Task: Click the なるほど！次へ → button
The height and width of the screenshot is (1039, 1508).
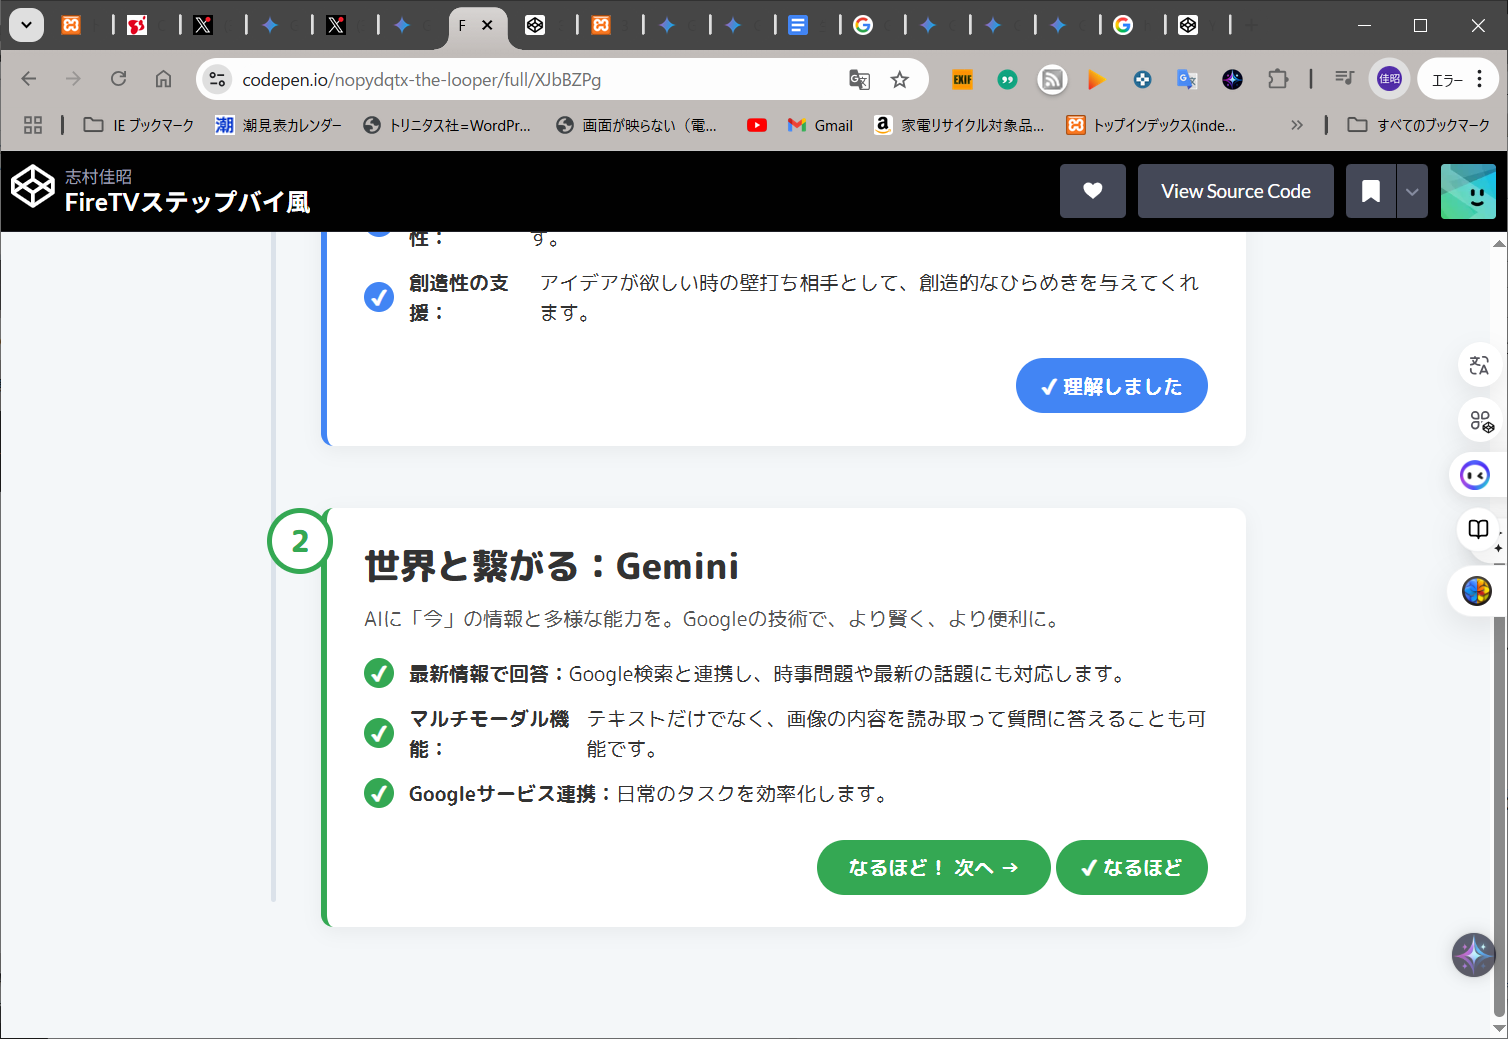Action: [x=934, y=868]
